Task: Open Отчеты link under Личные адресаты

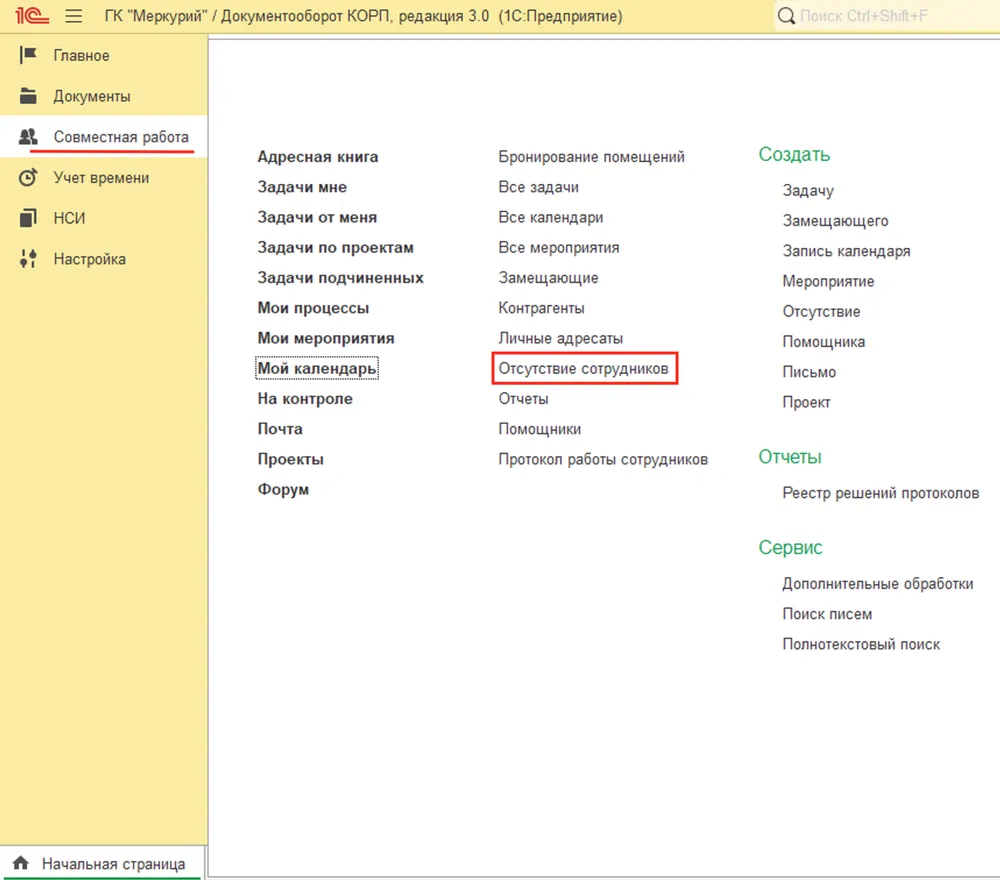Action: point(523,399)
